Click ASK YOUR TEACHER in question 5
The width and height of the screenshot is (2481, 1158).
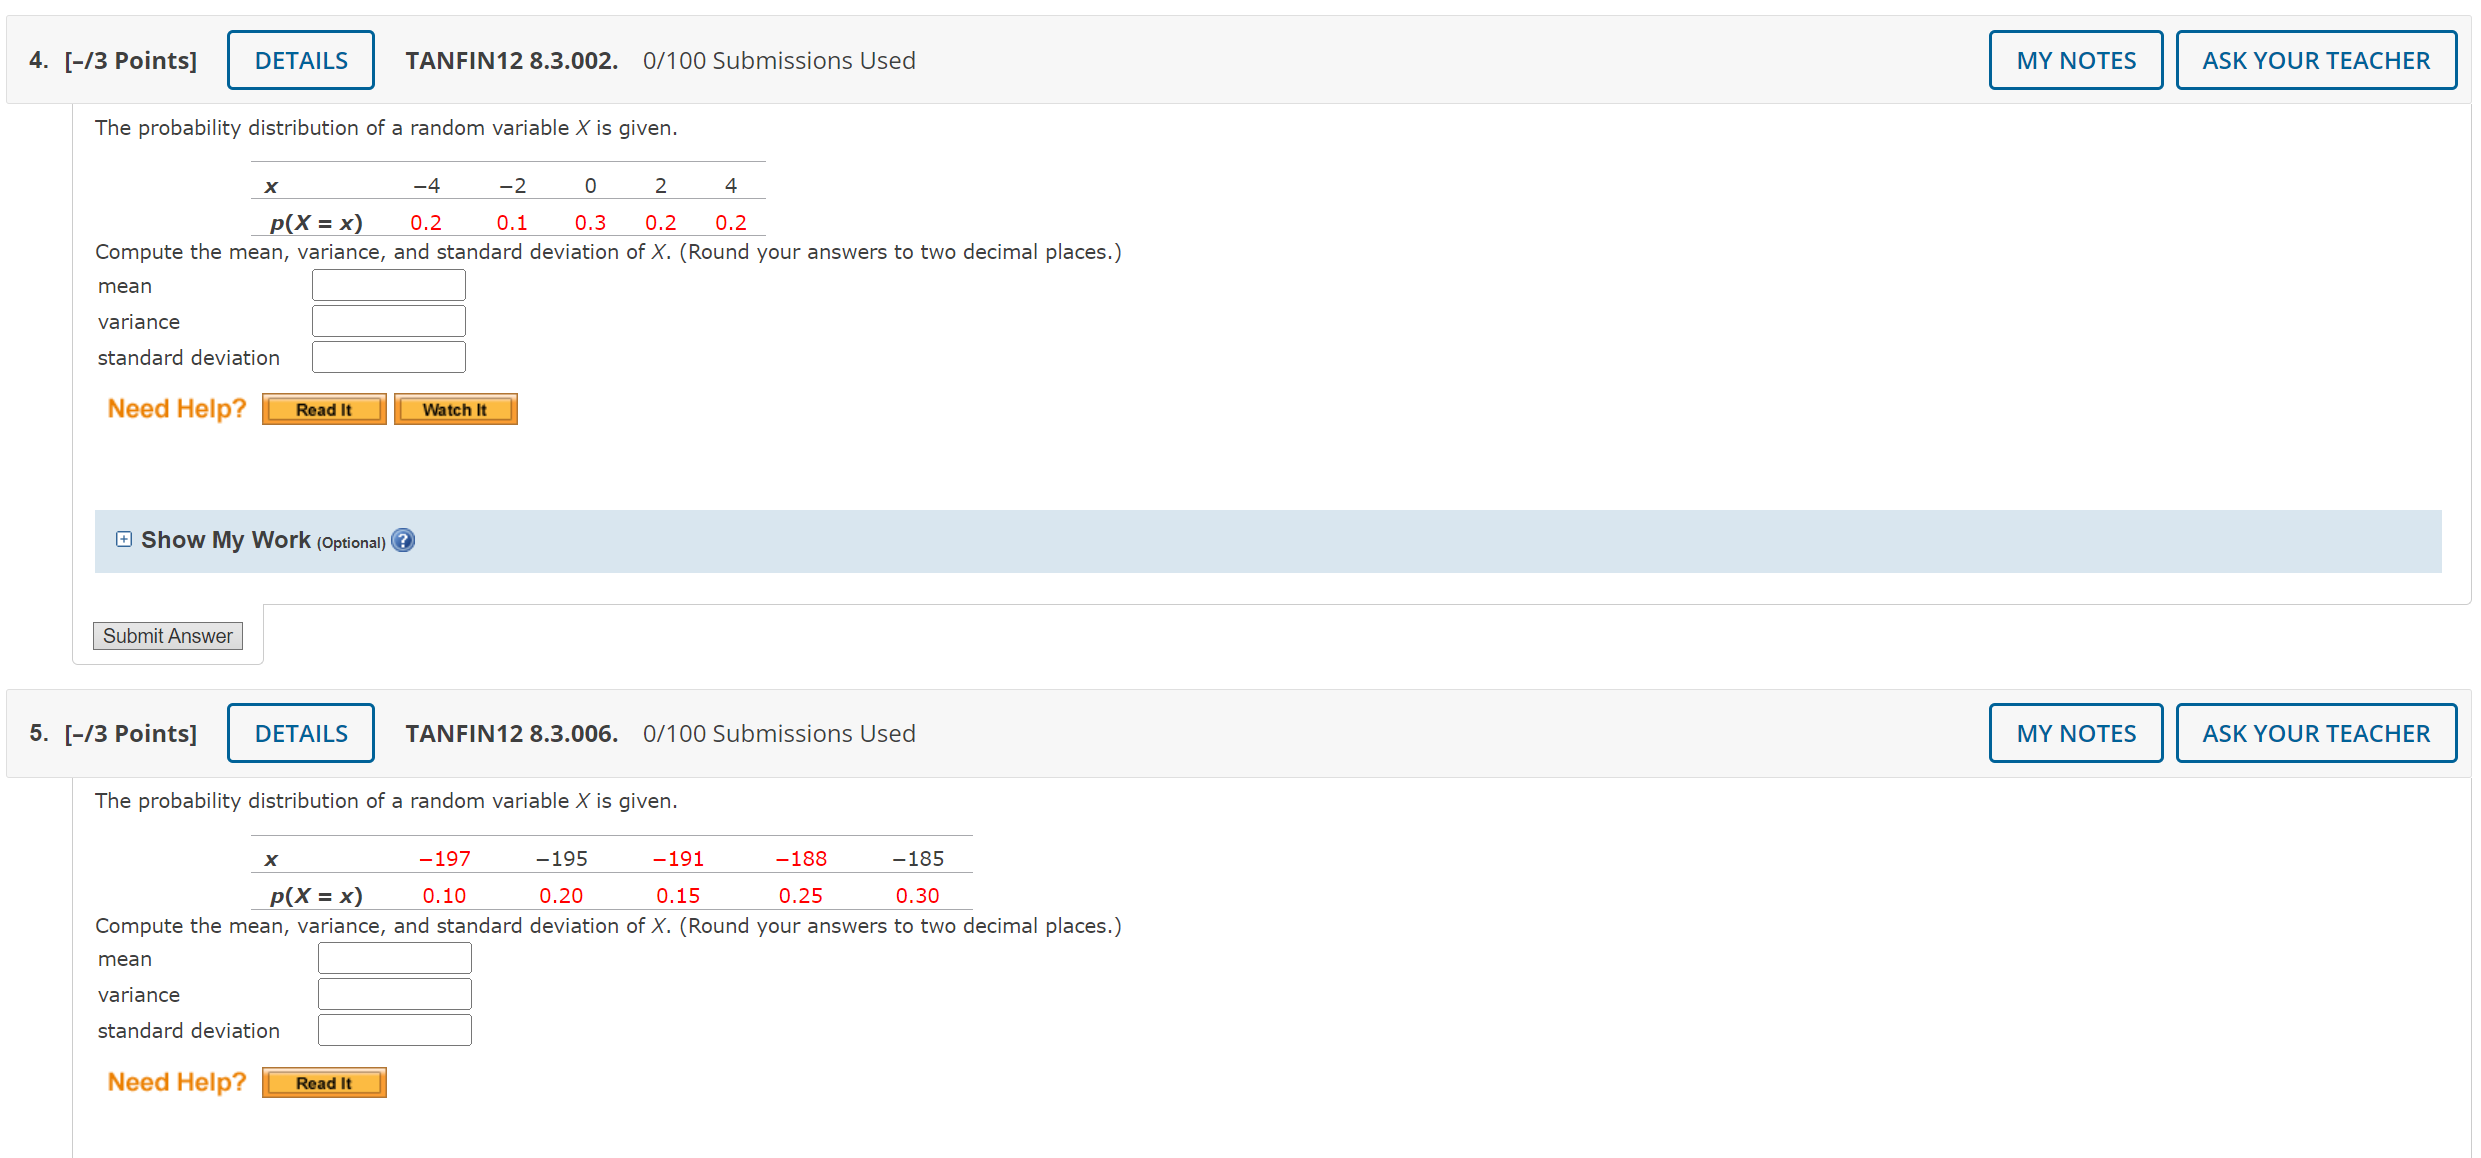(x=2315, y=734)
